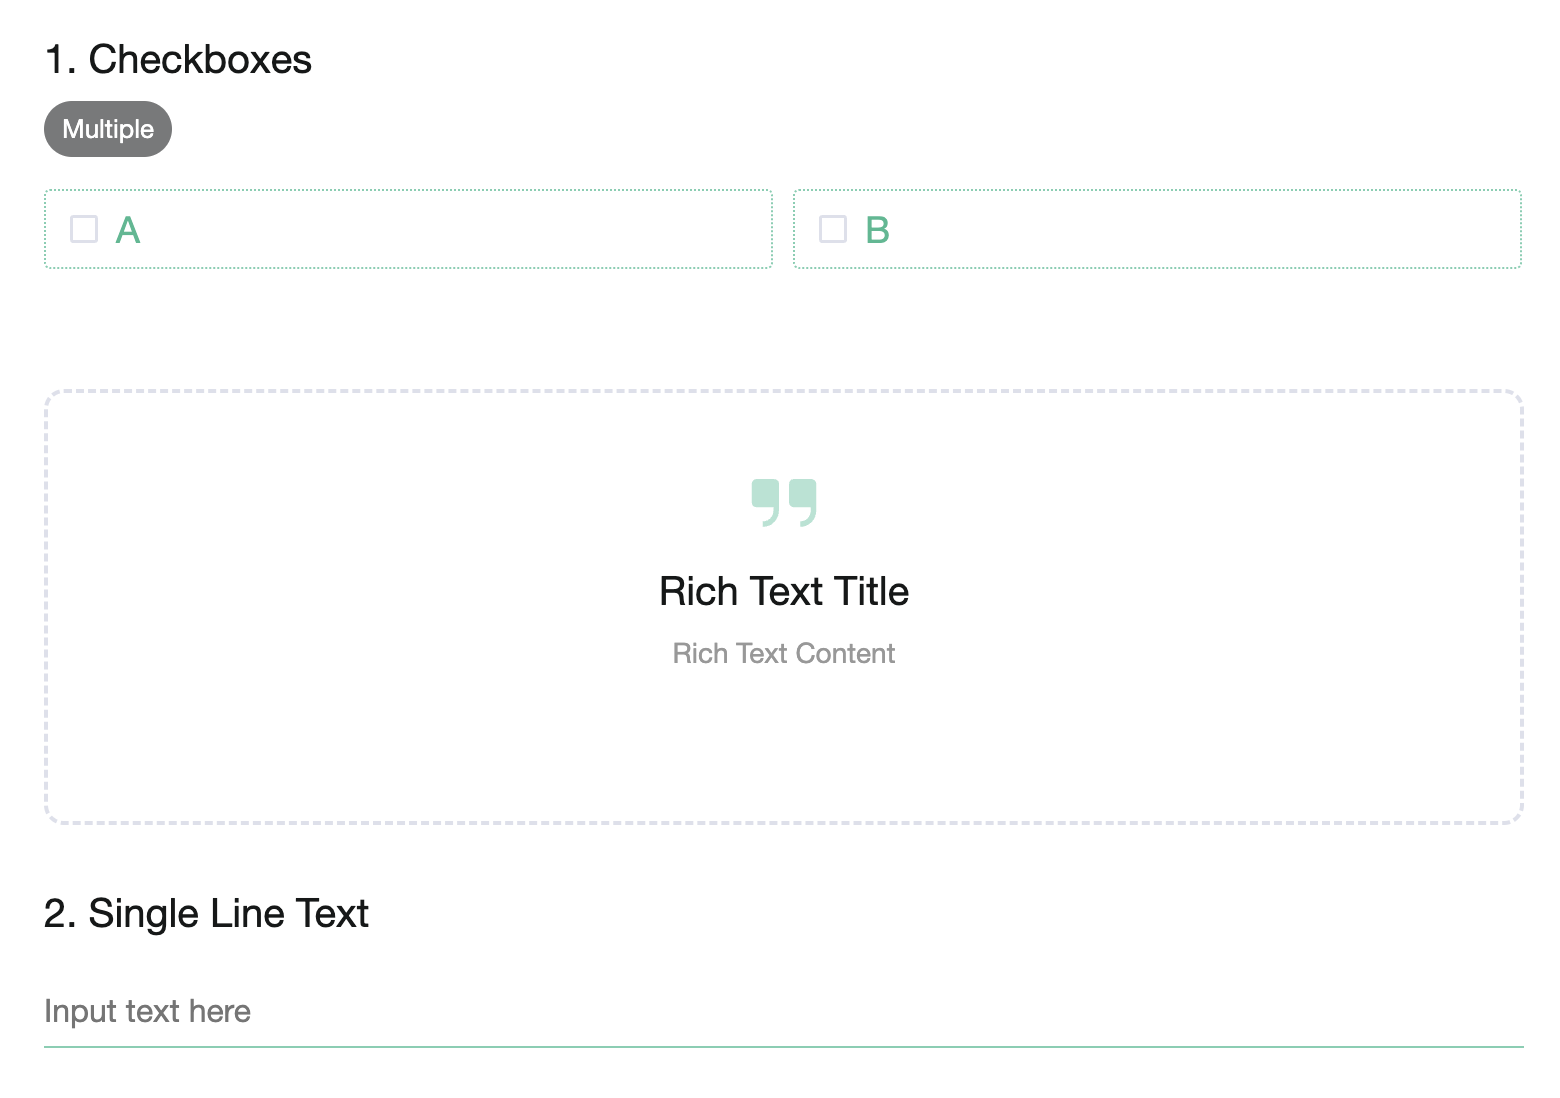This screenshot has height=1098, width=1560.
Task: Click the 2. Single Line Text heading
Action: click(206, 912)
